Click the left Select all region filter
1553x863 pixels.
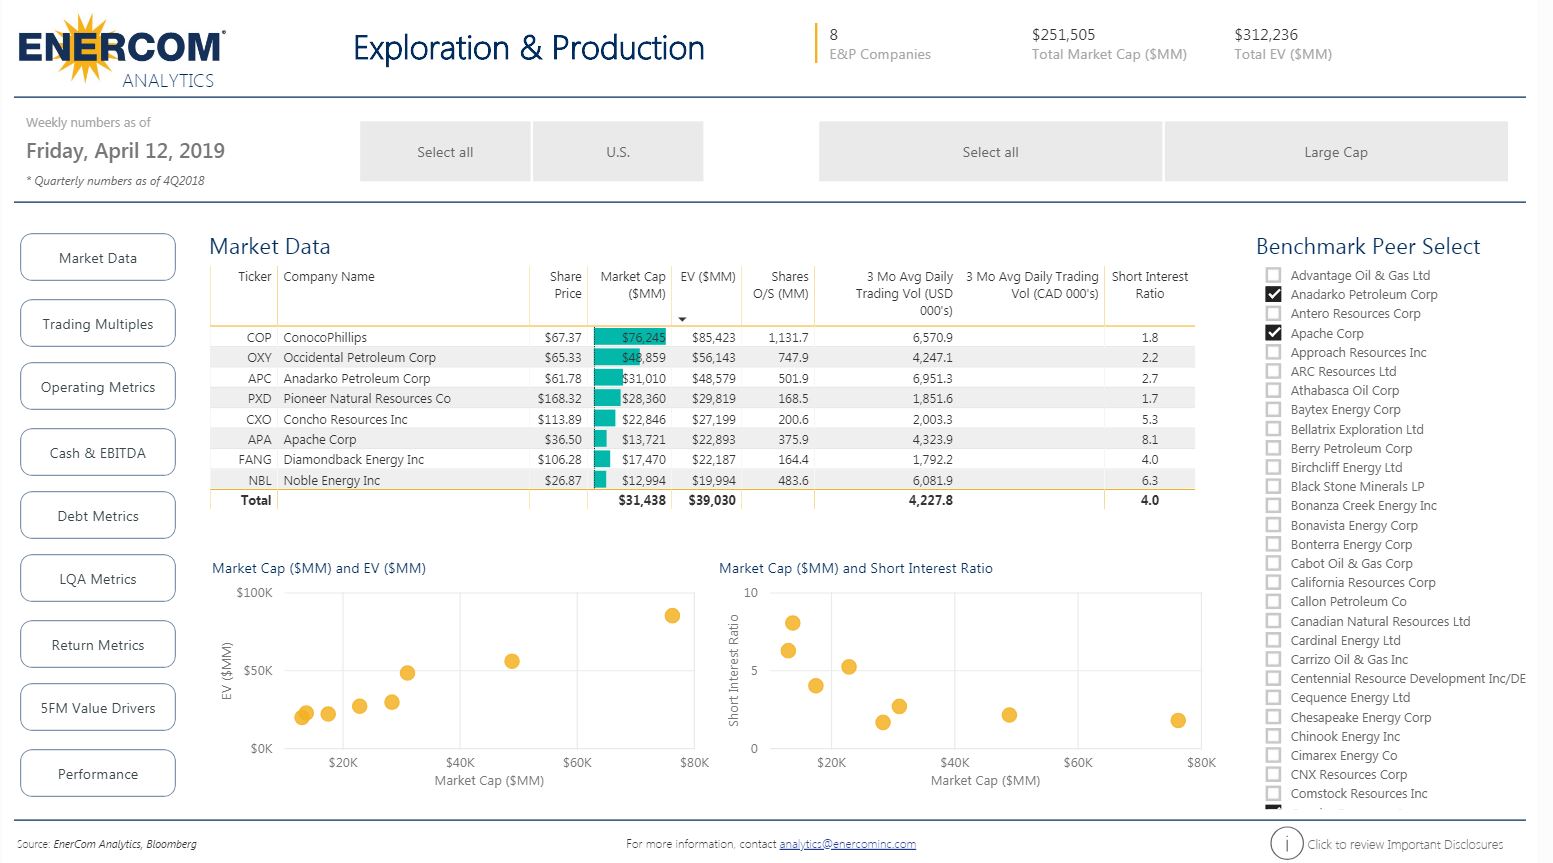click(445, 152)
